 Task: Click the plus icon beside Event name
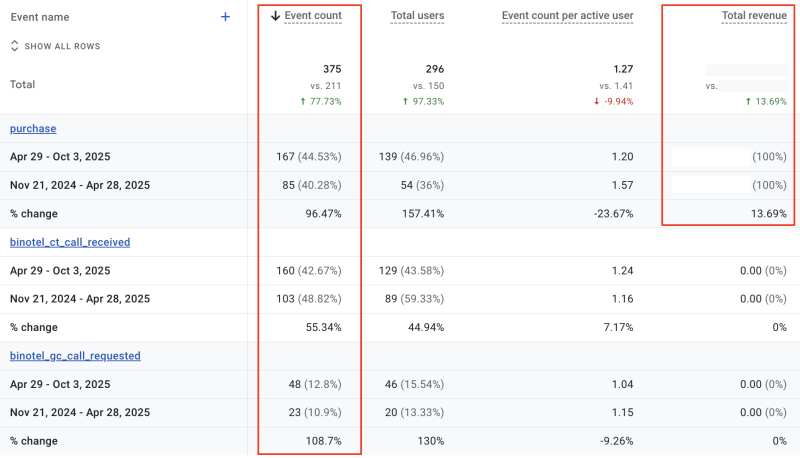pos(225,17)
